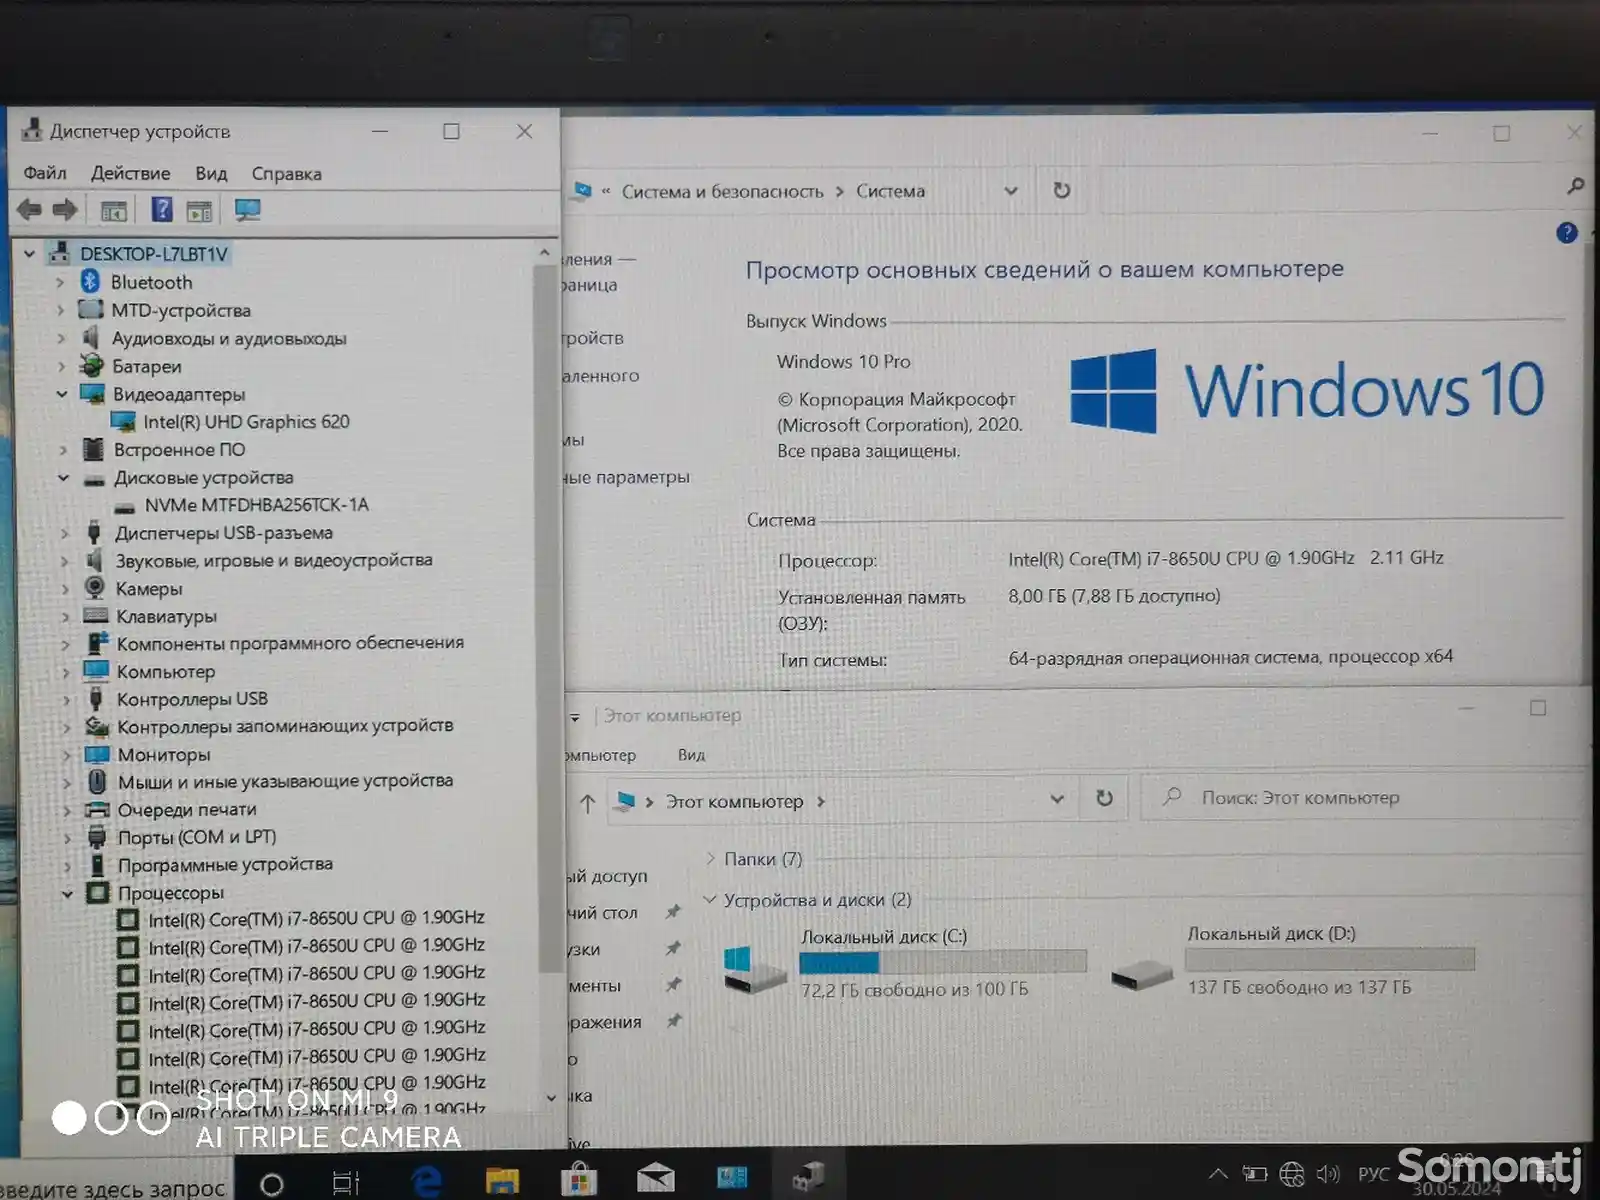Click the C: drive usage bar
This screenshot has height=1200, width=1600.
tap(942, 961)
